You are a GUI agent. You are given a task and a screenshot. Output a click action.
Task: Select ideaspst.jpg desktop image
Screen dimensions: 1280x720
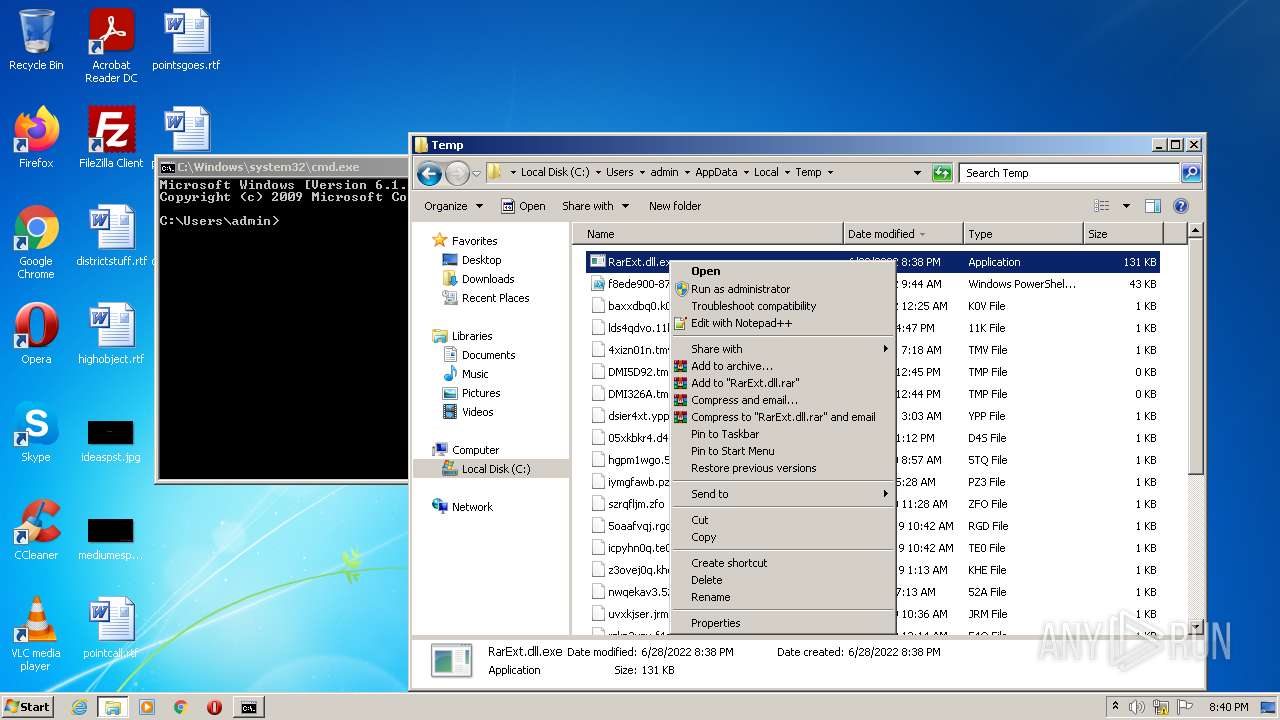click(111, 440)
